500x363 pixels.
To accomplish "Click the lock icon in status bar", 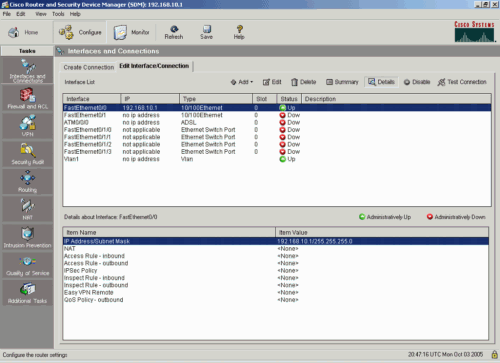I will [494, 354].
